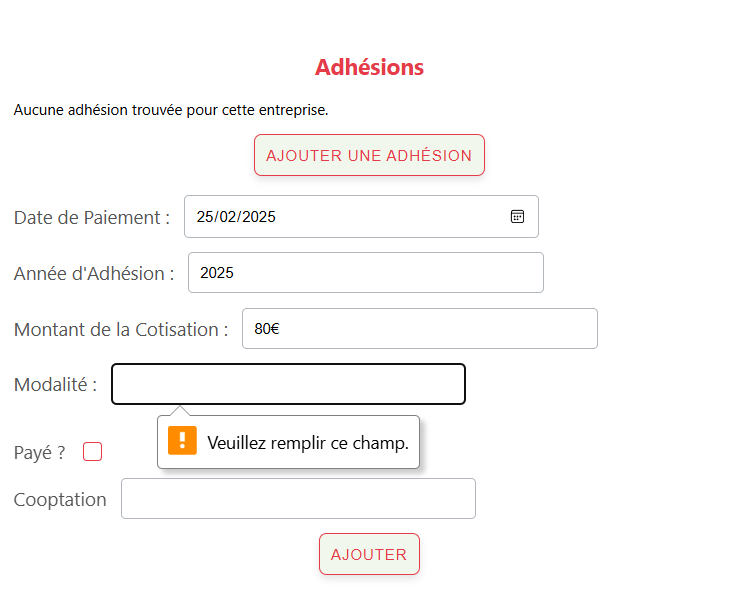The width and height of the screenshot is (733, 593).
Task: Click the orange exclamation warning icon
Action: click(x=182, y=440)
